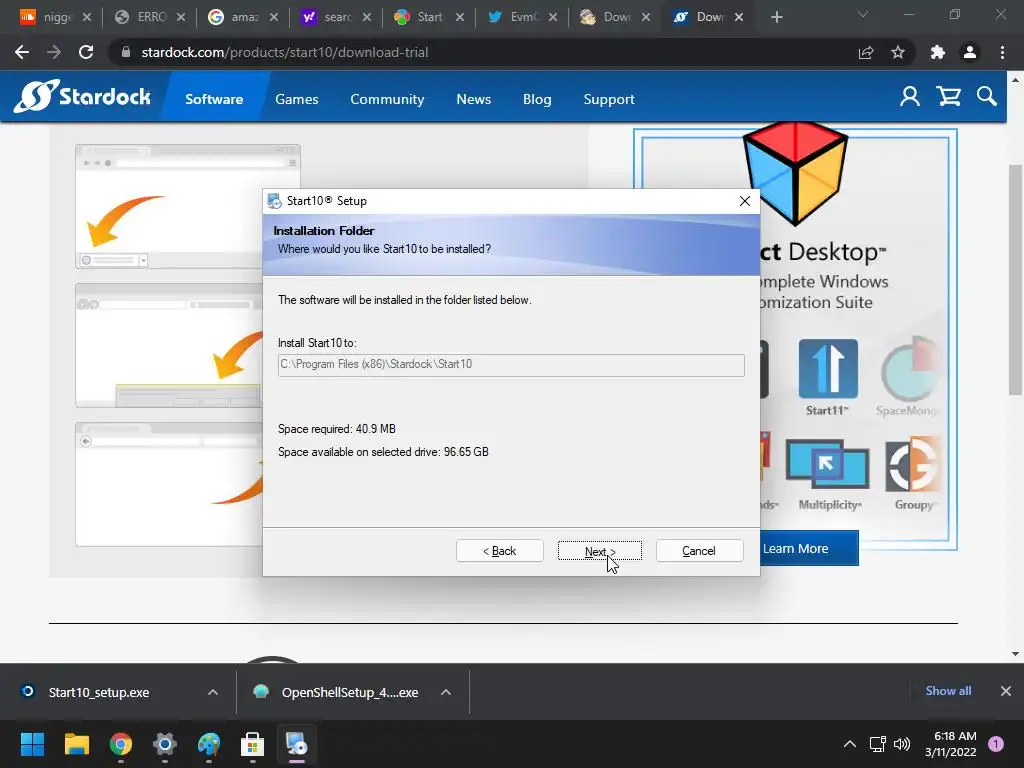Open the Chrome three-dot menu
Image resolution: width=1024 pixels, height=768 pixels.
[x=1002, y=52]
